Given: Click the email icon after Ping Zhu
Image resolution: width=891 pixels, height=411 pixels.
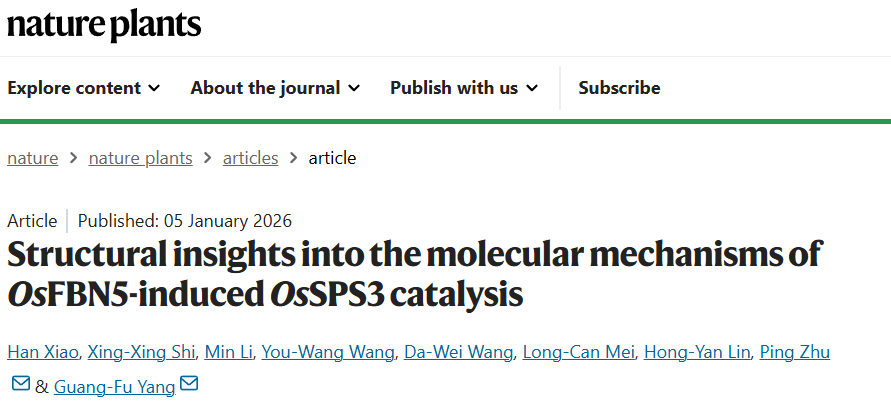Looking at the screenshot, I should pos(20,384).
